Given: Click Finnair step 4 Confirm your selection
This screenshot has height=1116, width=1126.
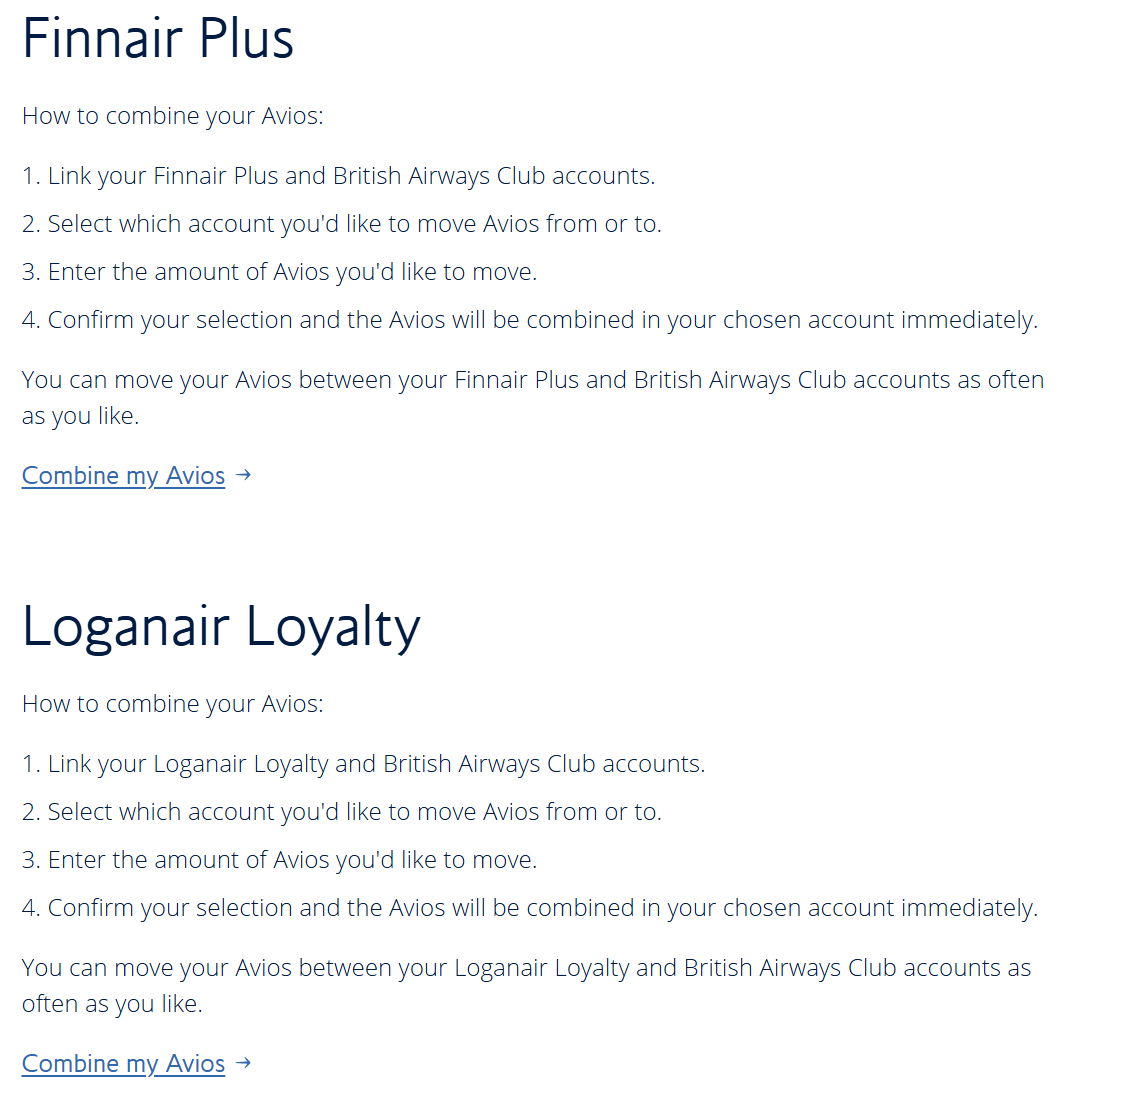Looking at the screenshot, I should click(530, 320).
